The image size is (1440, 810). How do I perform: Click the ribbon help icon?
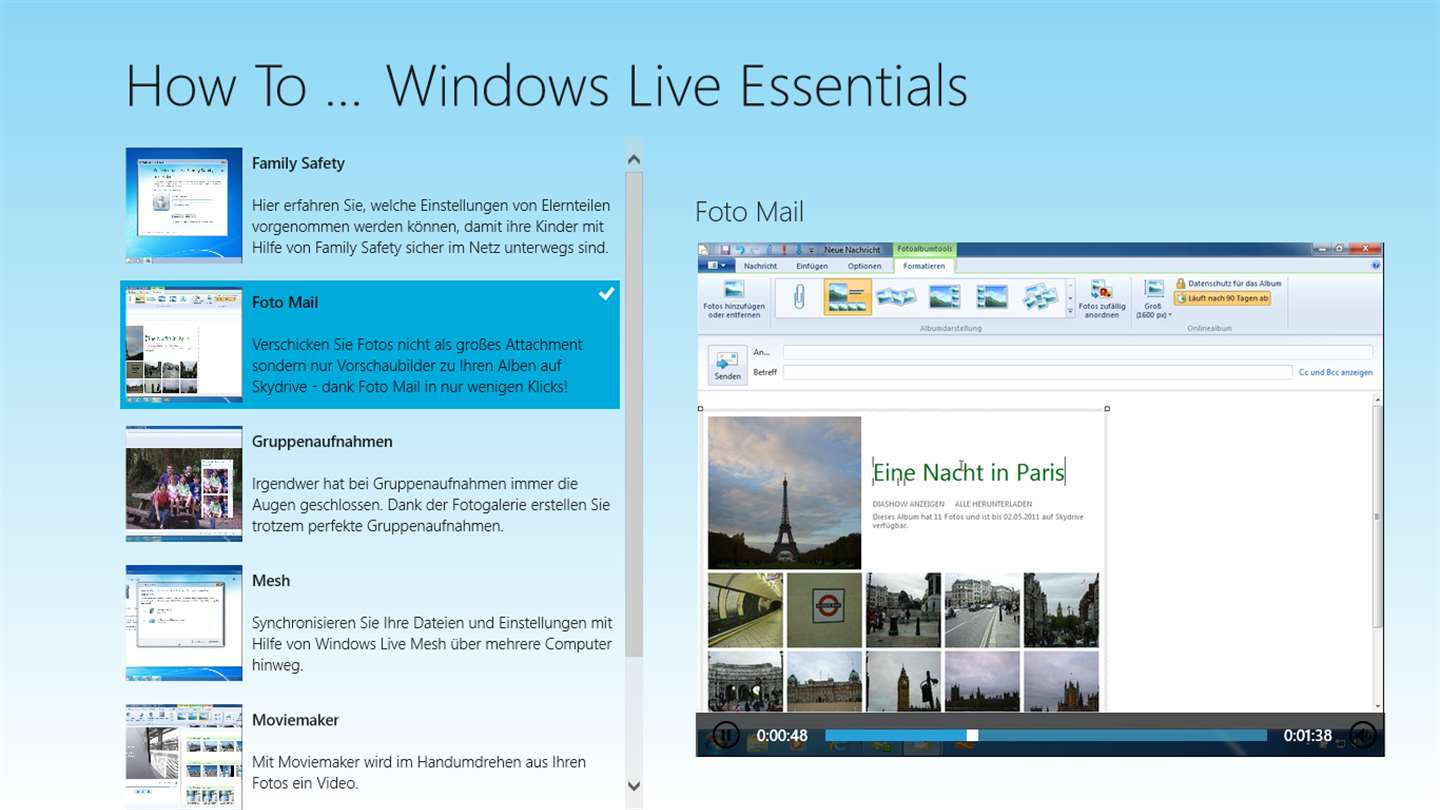coord(1376,266)
